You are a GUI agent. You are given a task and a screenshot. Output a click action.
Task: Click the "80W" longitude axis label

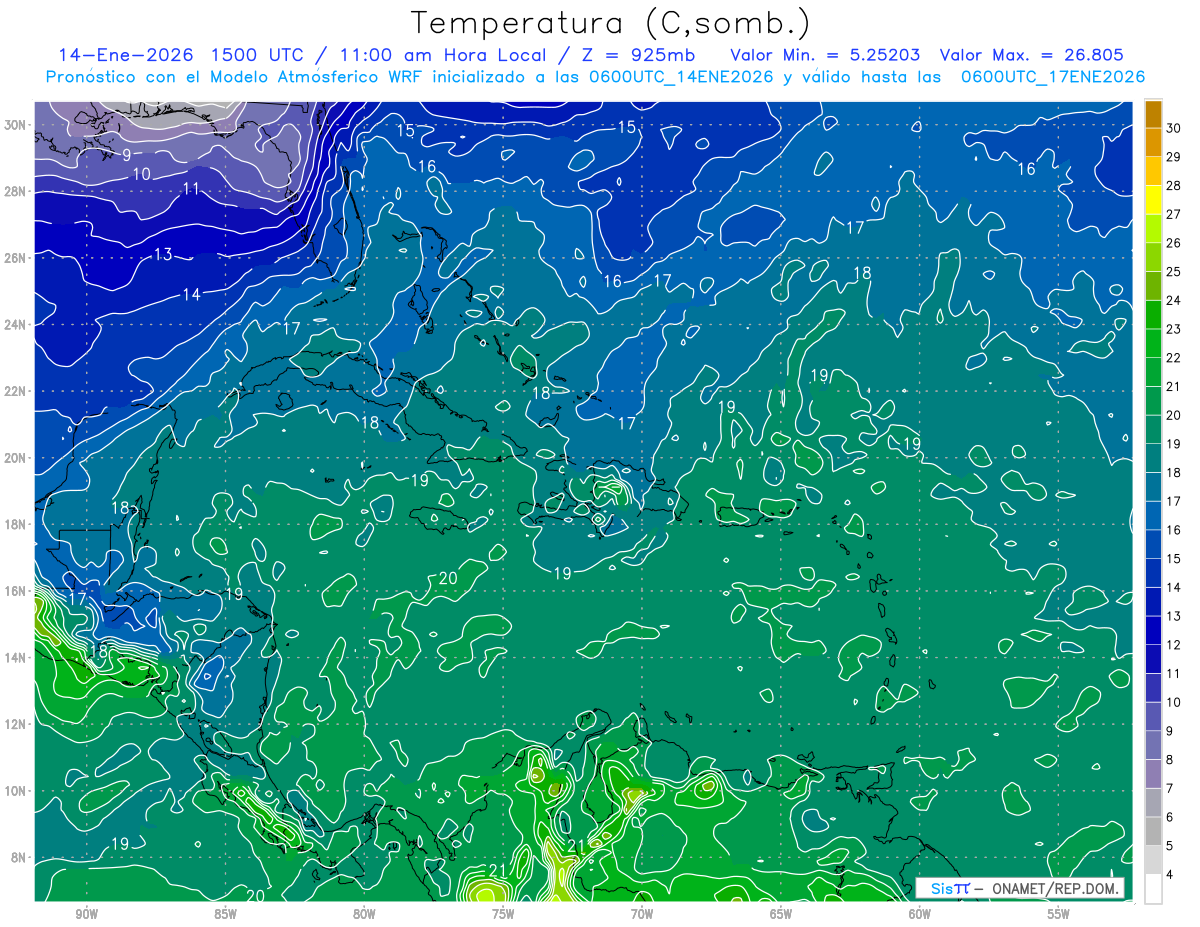(x=364, y=914)
